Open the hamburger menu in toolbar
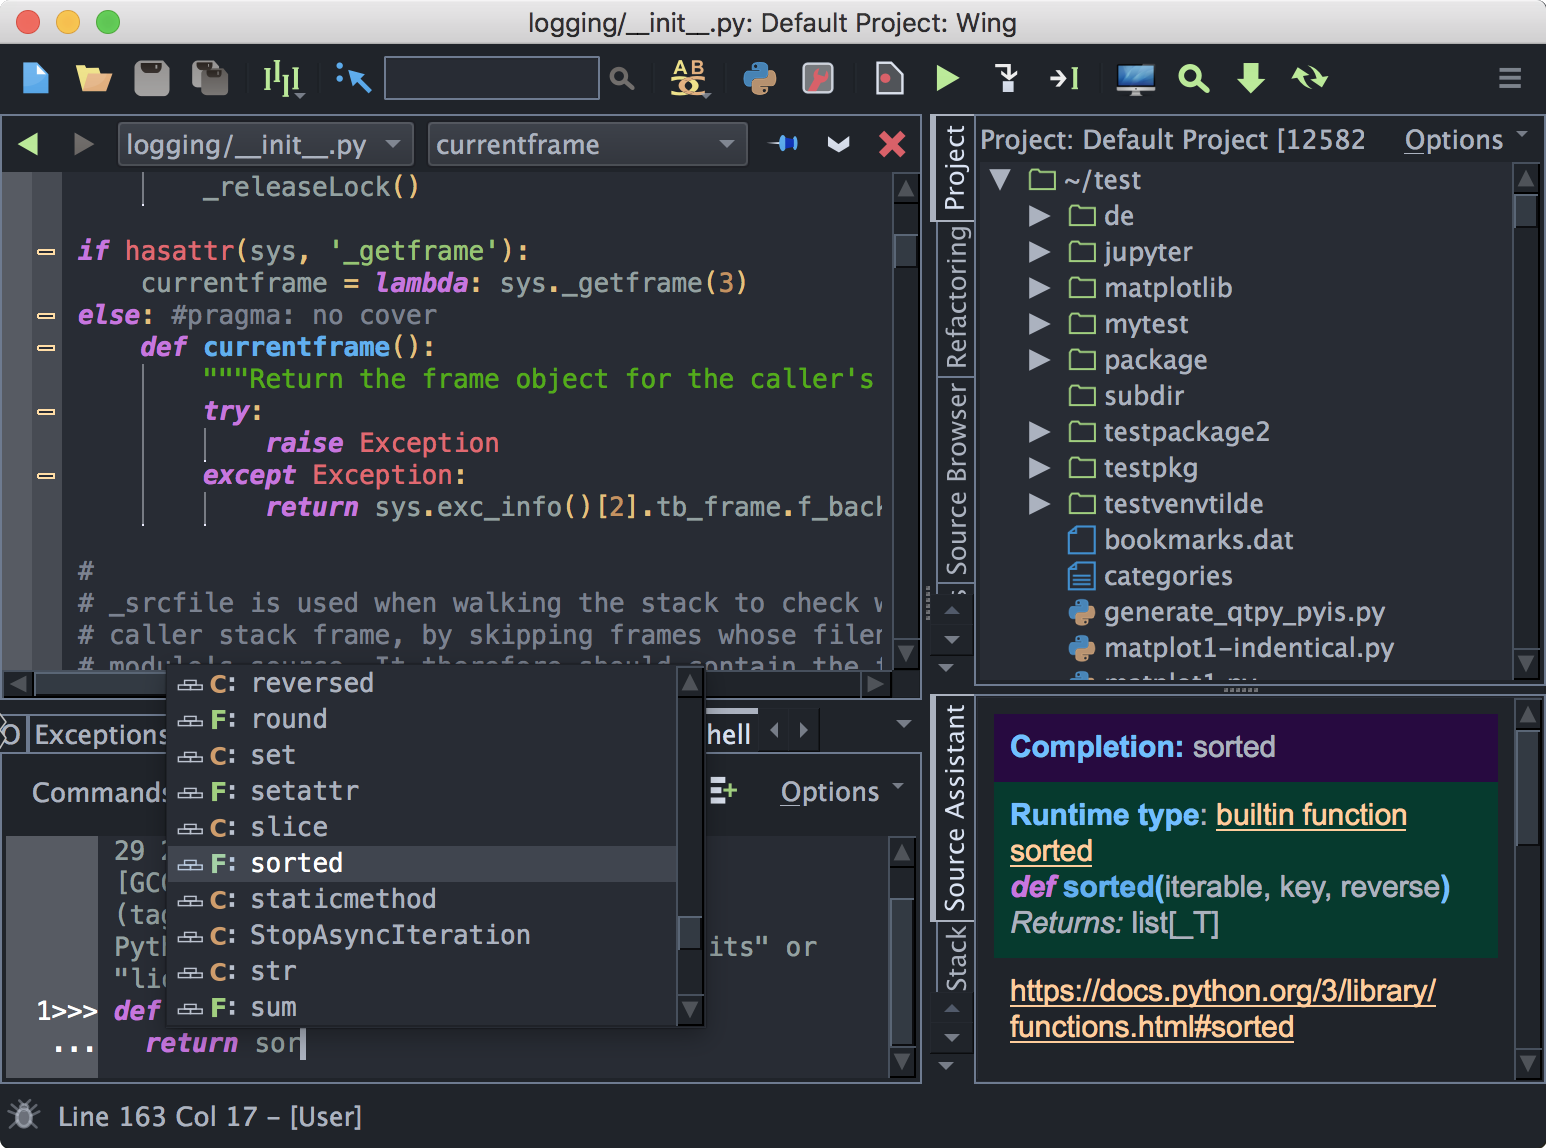 (1510, 78)
